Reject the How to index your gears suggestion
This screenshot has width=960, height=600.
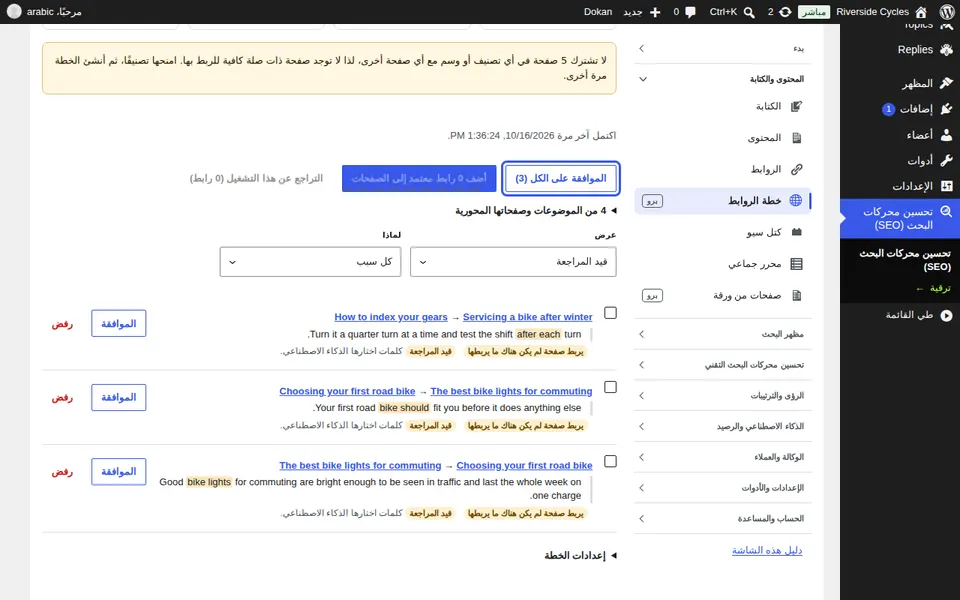point(62,324)
